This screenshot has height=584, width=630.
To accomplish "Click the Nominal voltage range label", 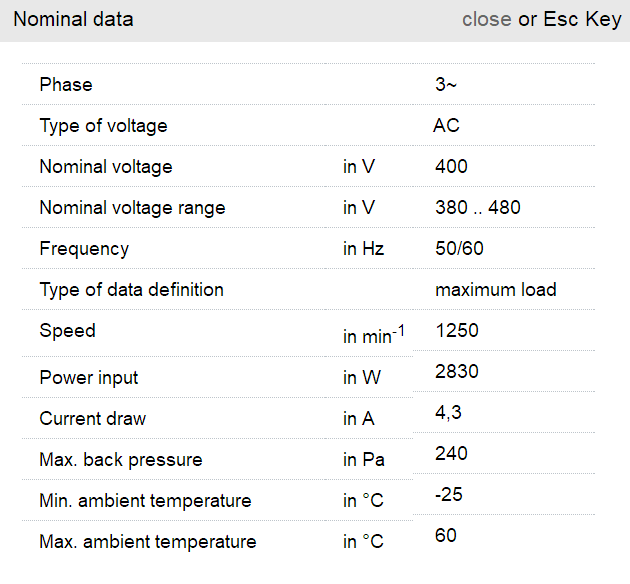I will [132, 208].
